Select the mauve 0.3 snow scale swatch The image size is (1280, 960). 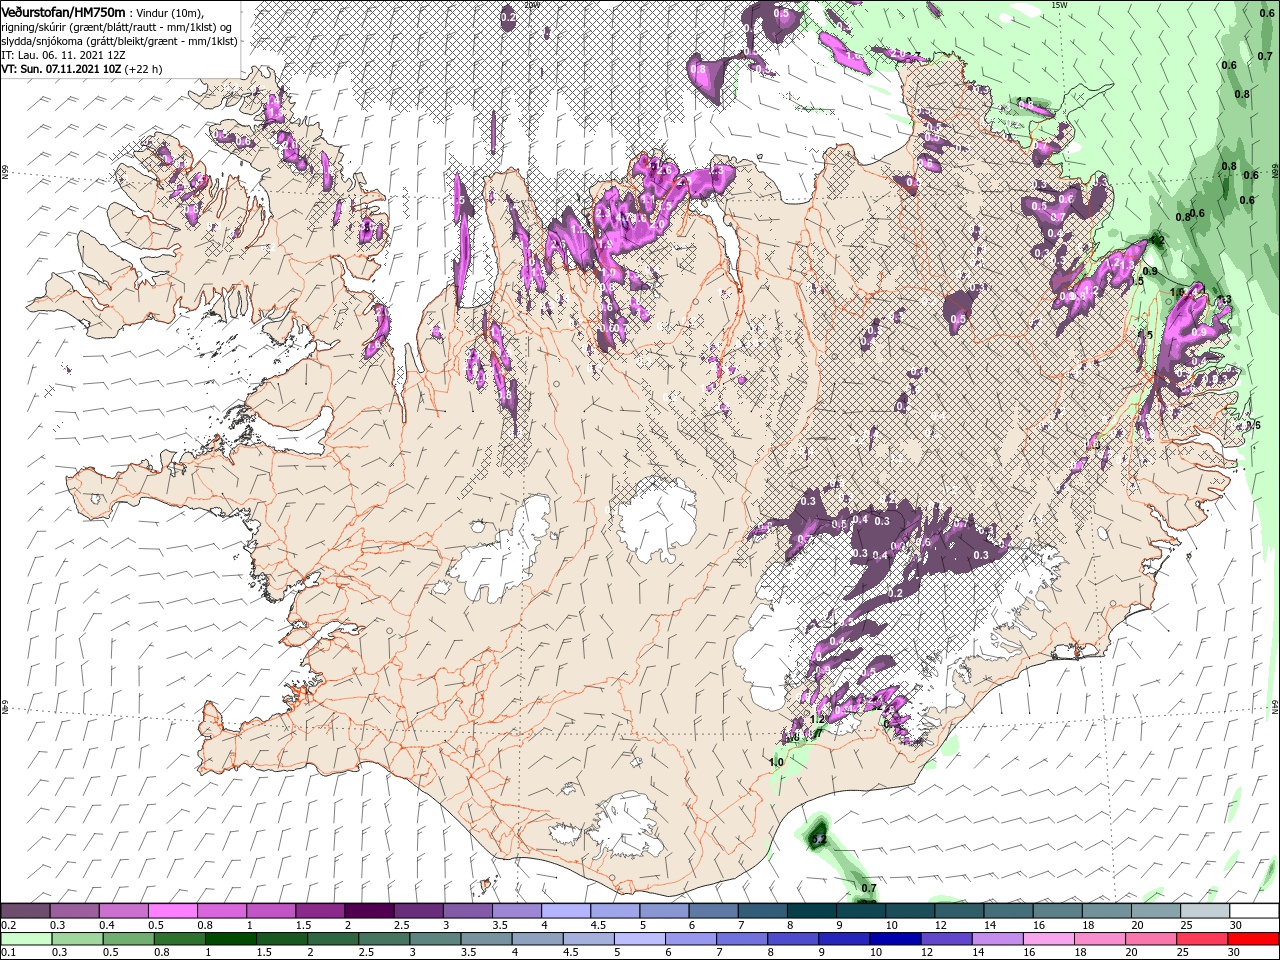[x=75, y=911]
